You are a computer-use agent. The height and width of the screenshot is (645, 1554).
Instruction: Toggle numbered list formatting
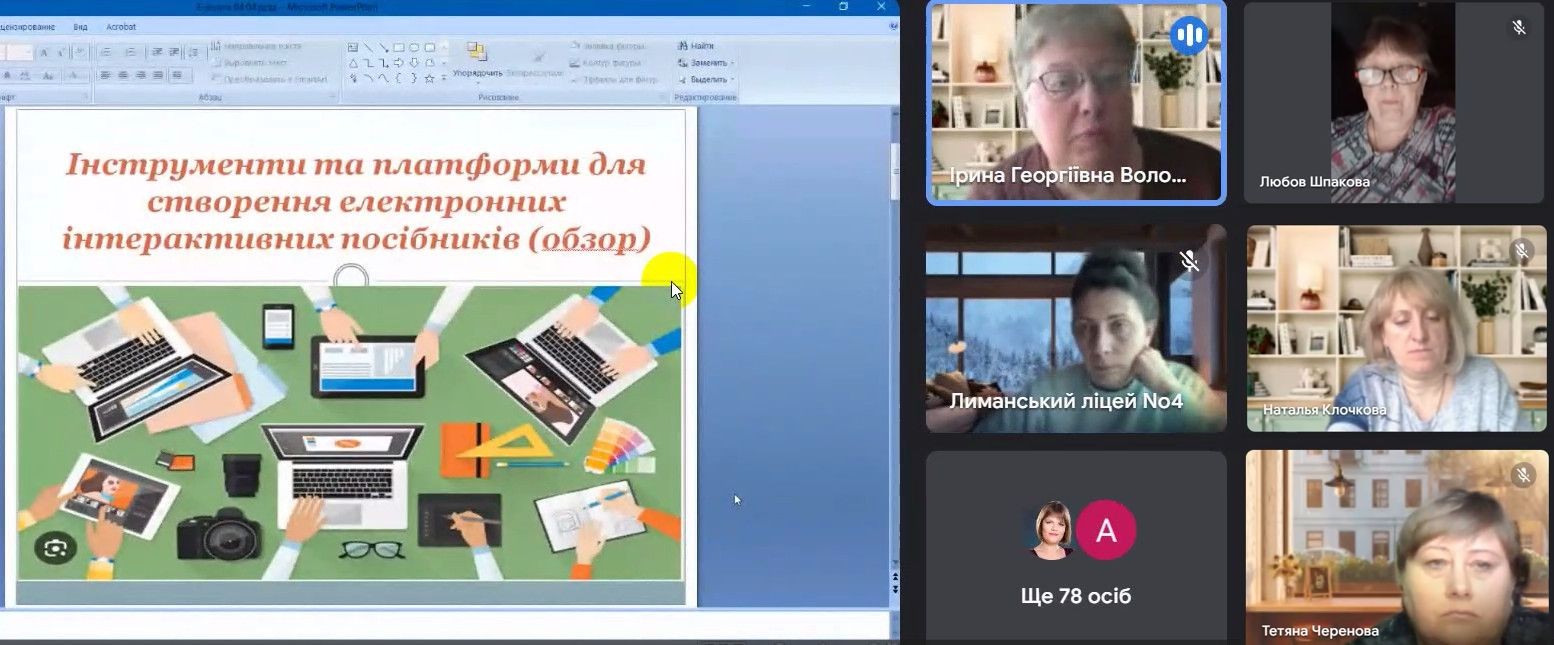(x=131, y=52)
